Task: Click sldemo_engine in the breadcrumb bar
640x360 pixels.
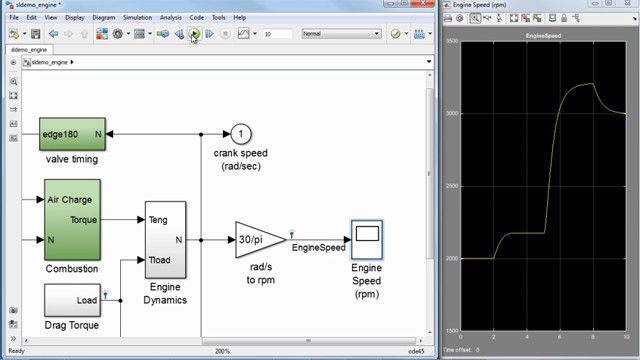Action: 49,62
